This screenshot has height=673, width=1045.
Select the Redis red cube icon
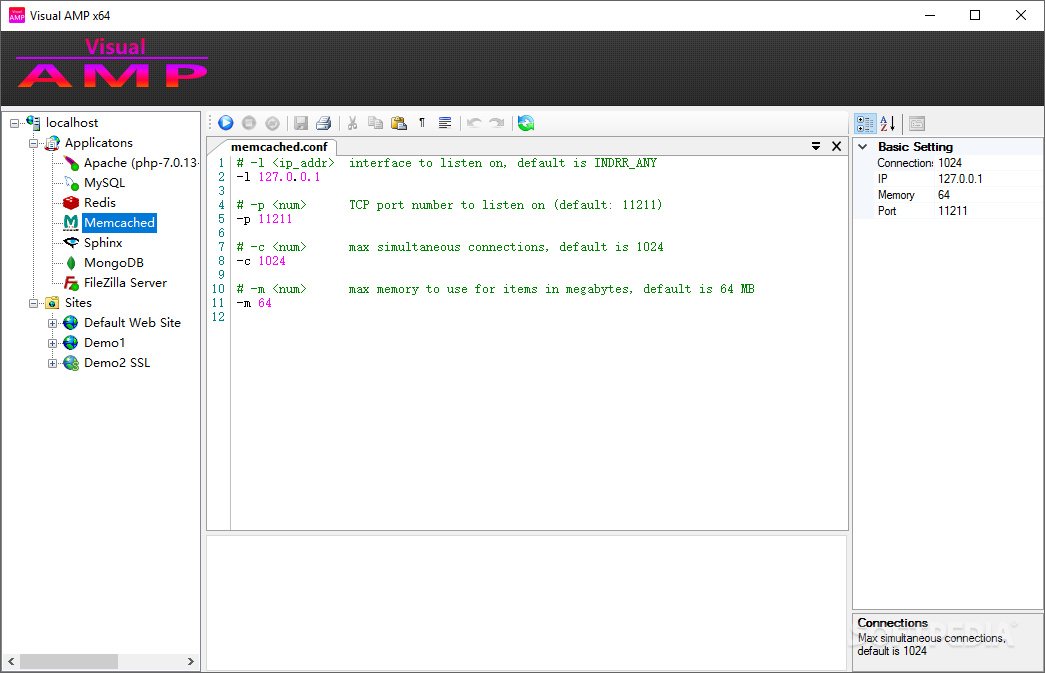pos(71,203)
